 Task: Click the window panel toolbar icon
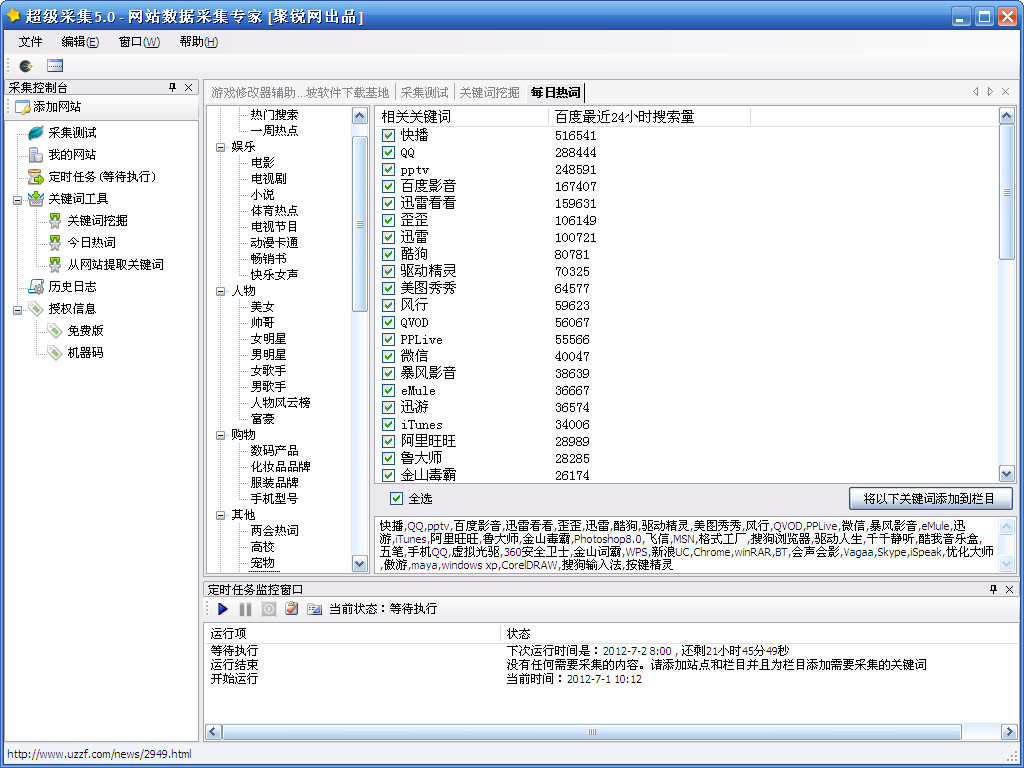point(55,65)
